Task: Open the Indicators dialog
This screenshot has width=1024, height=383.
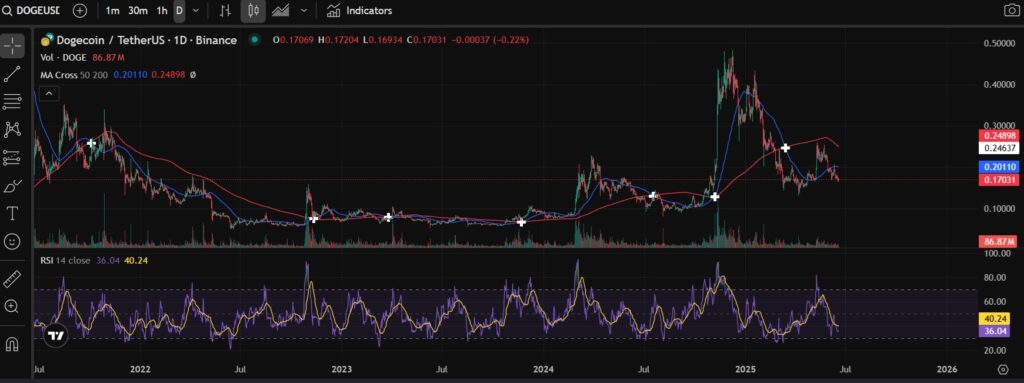Action: [x=360, y=10]
